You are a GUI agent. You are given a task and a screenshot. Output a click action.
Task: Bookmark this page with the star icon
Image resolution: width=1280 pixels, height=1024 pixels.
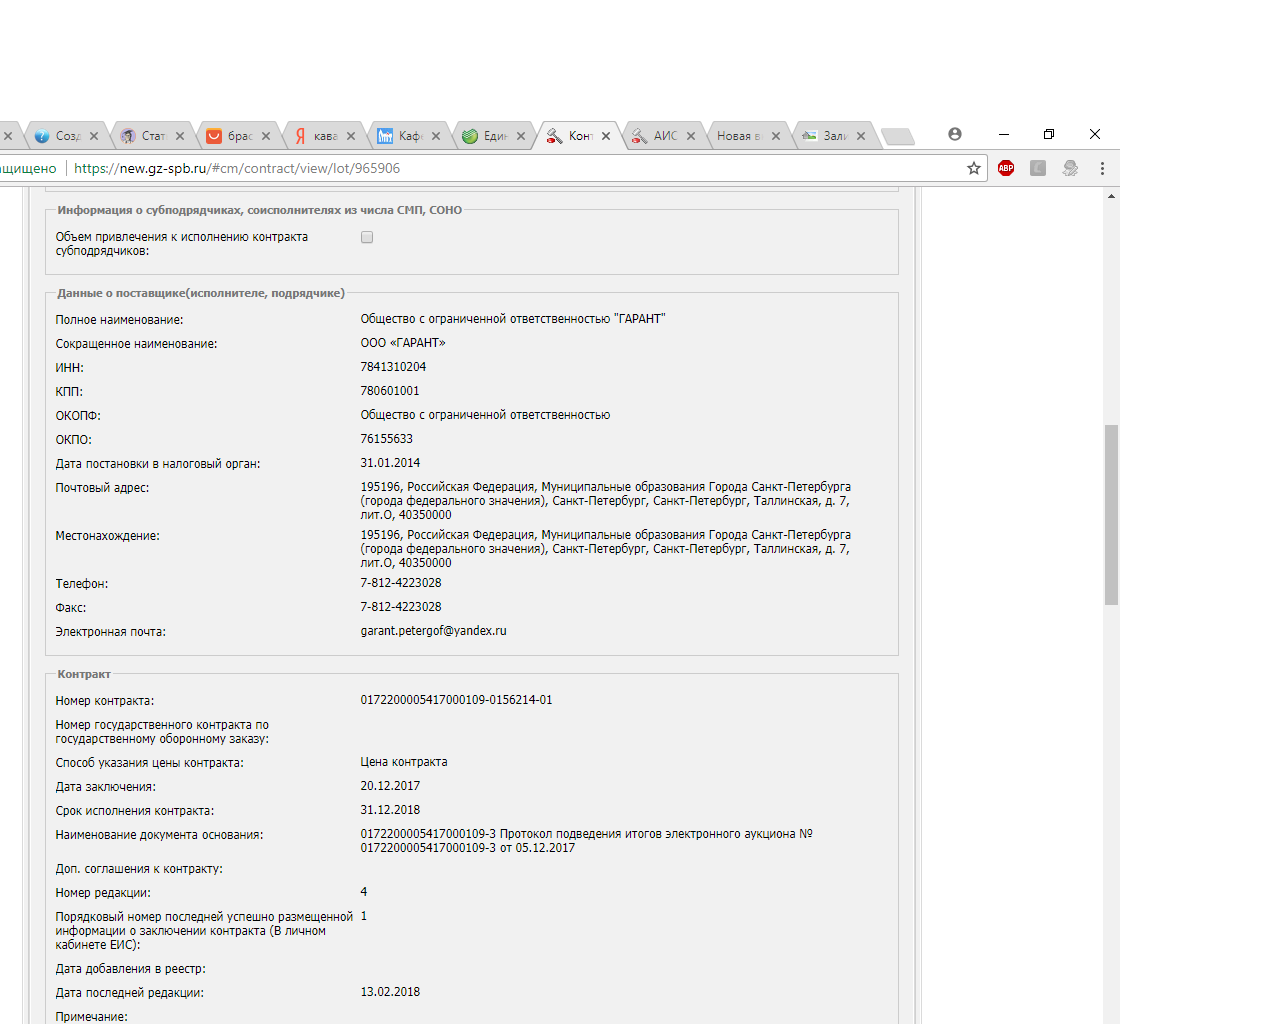(x=974, y=168)
